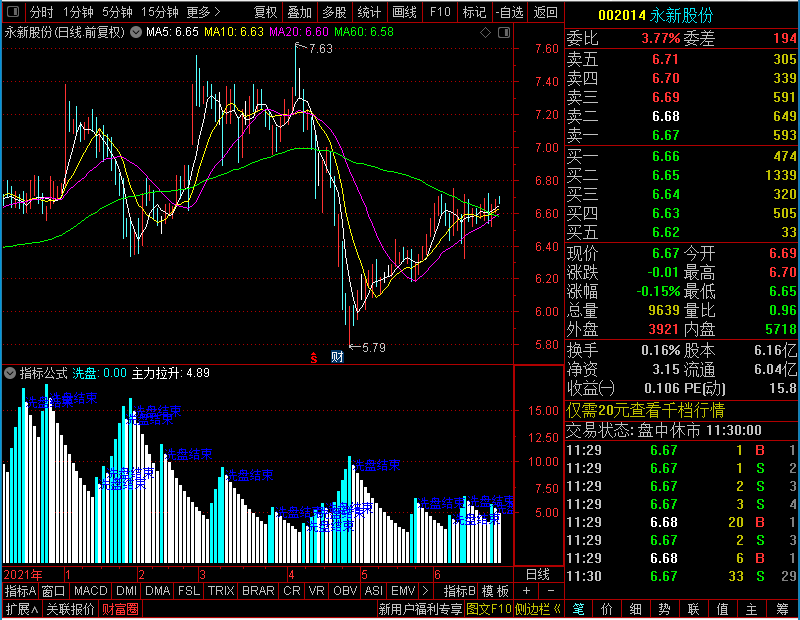This screenshot has height=620, width=800.
Task: Select the 5分钟 period
Action: coord(117,12)
